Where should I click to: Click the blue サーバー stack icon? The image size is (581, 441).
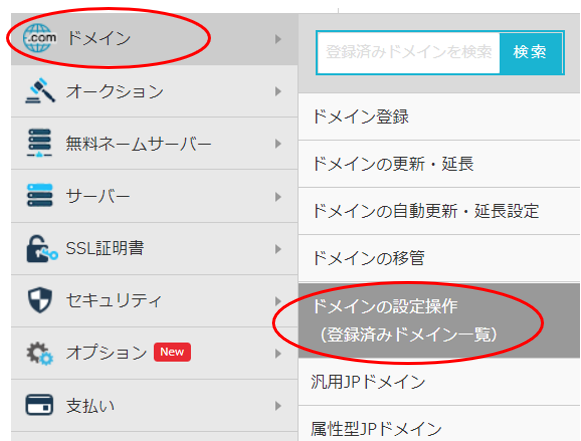pyautogui.click(x=40, y=195)
